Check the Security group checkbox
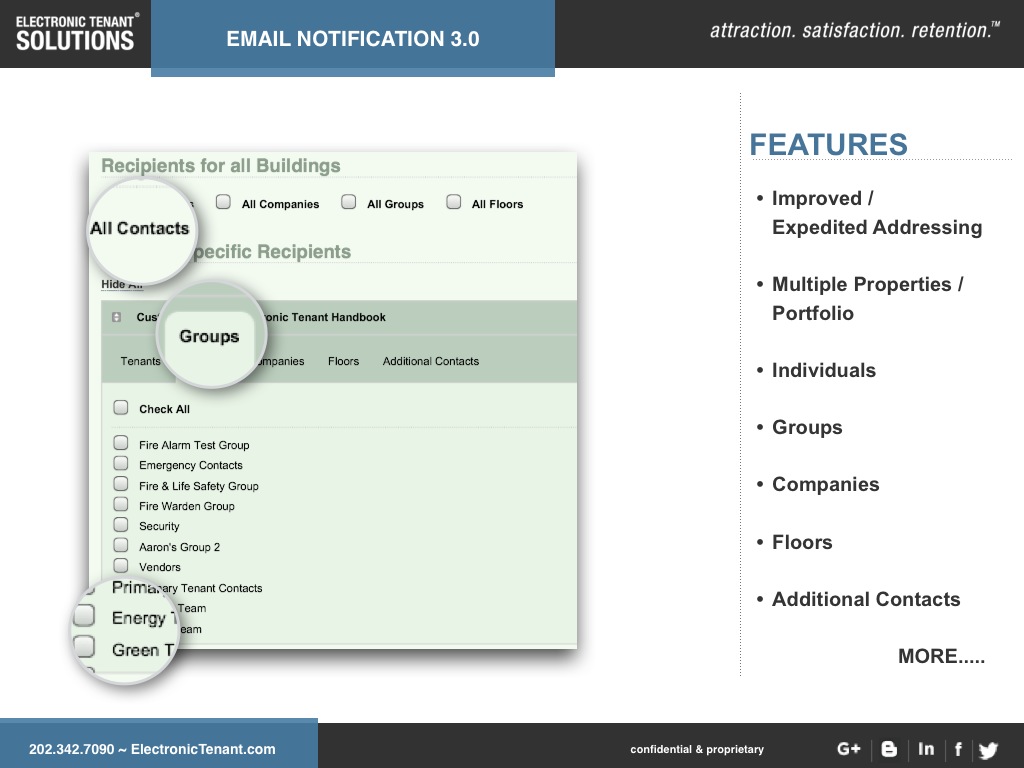The height and width of the screenshot is (768, 1024). [x=121, y=525]
